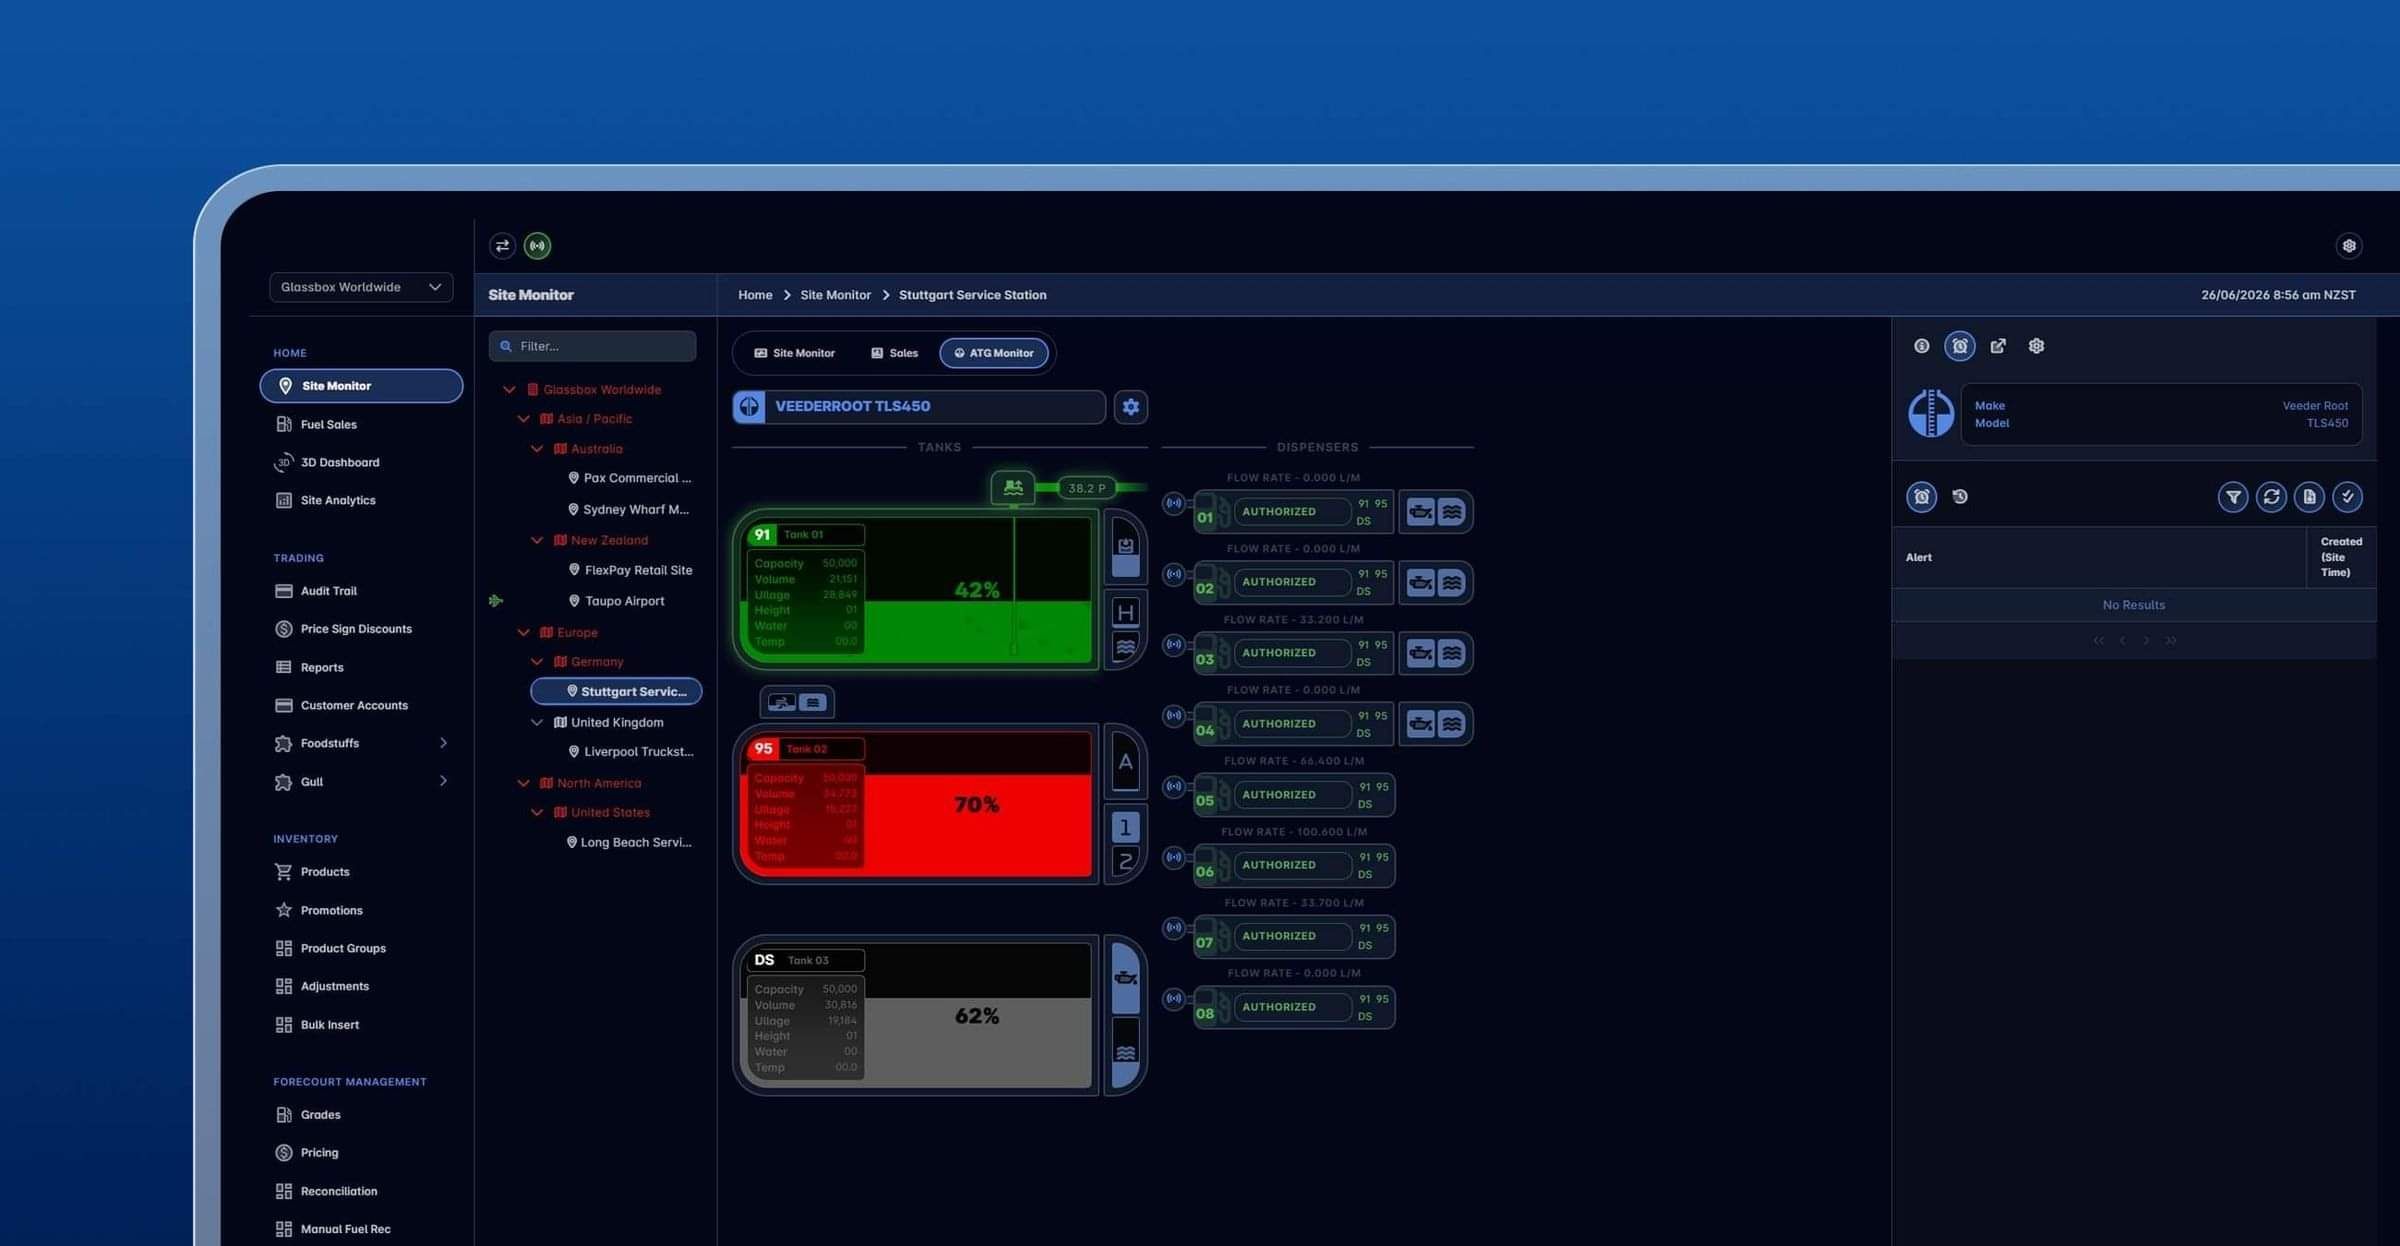Open the Glassbox Worldwide organization dropdown
The height and width of the screenshot is (1246, 2400).
point(361,287)
